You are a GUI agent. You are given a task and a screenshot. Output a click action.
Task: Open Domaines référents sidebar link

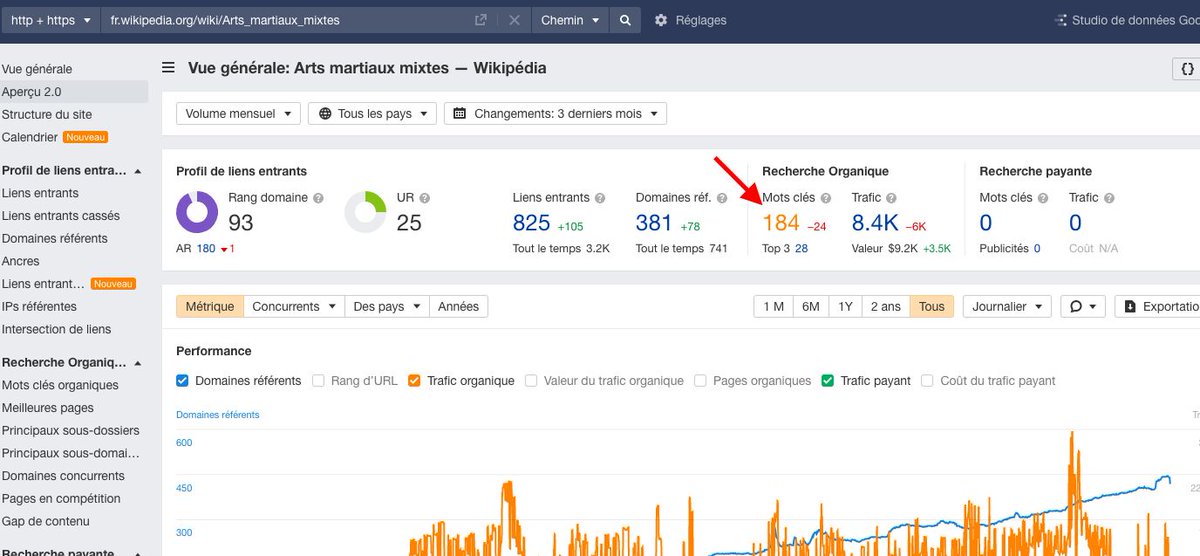[x=54, y=239]
